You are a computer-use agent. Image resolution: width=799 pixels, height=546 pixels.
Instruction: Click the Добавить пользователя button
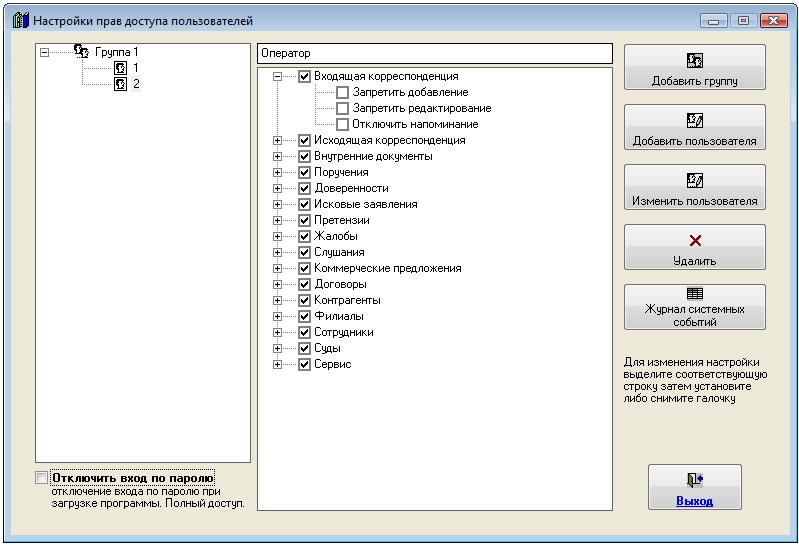click(695, 127)
